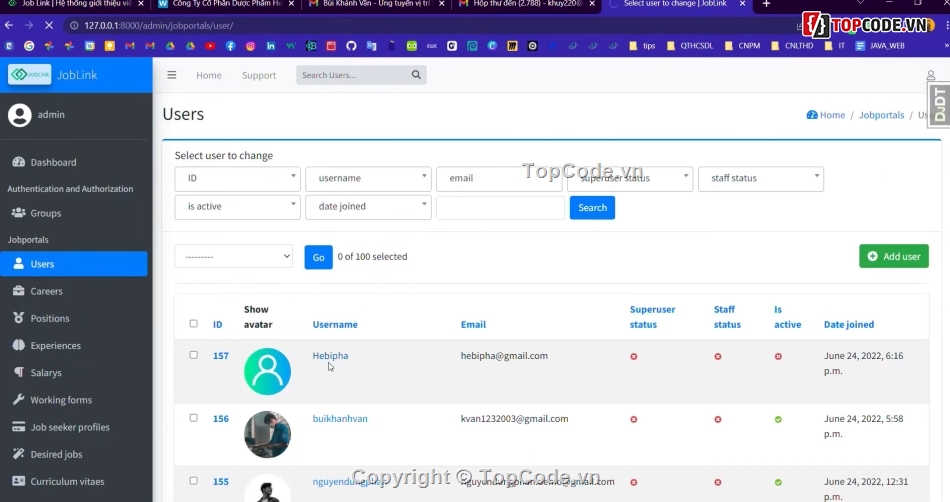The height and width of the screenshot is (502, 950).
Task: Switch to the Công Ty Cổ Phần Dược Phẩm tab
Action: tap(226, 4)
